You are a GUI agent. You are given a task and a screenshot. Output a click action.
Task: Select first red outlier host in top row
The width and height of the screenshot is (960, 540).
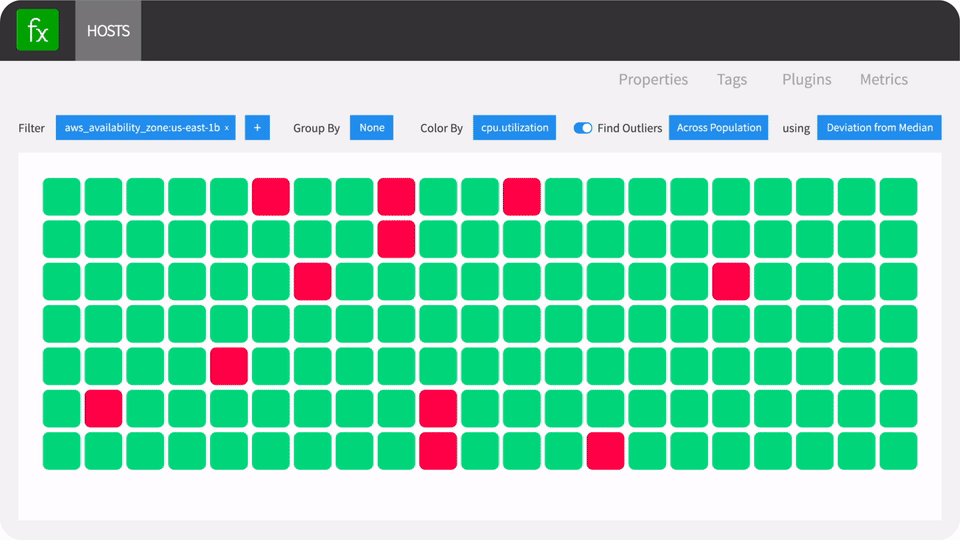tap(271, 197)
